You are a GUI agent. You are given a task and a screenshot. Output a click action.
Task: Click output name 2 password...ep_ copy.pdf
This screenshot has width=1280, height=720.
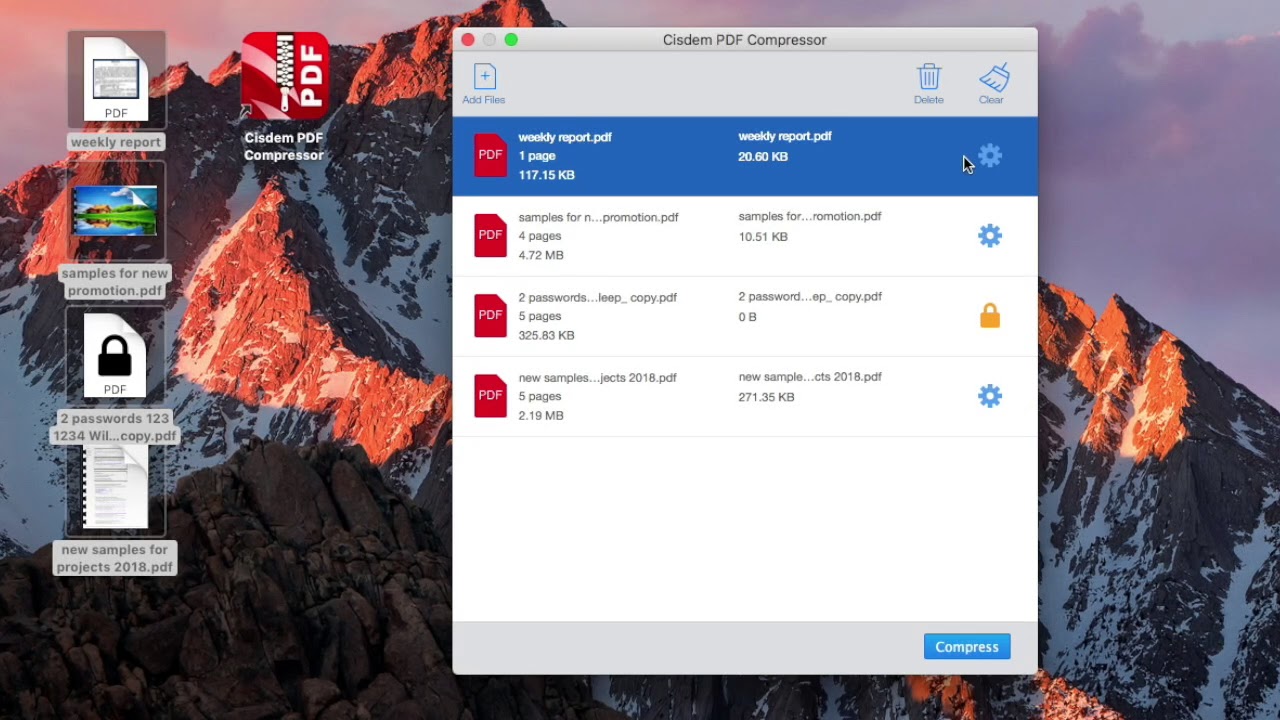pos(810,296)
